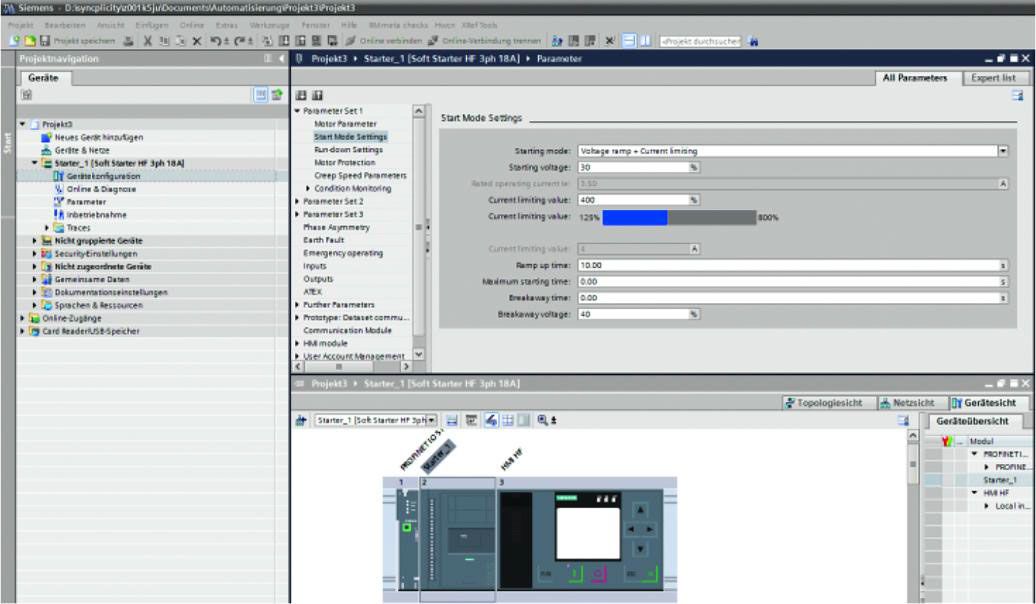Click the binoculars search icon beside project search
The height and width of the screenshot is (604, 1036).
(753, 41)
